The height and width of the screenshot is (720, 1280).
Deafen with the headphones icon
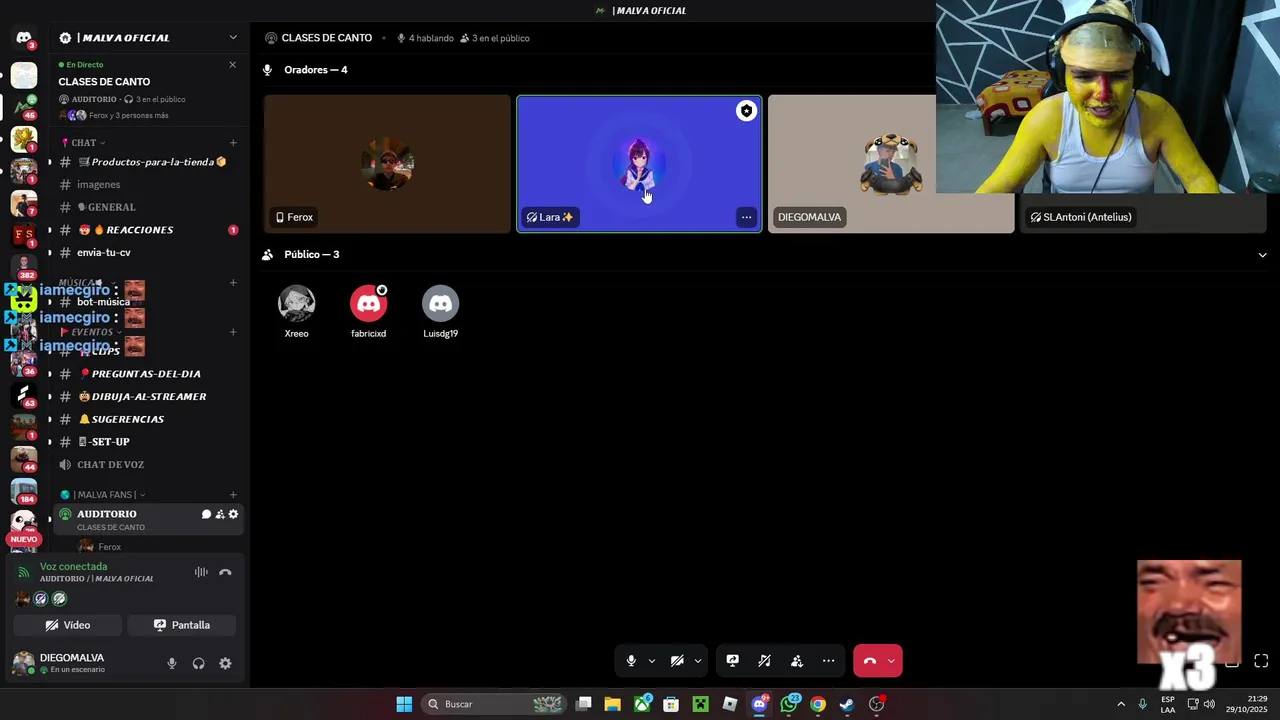[x=198, y=663]
